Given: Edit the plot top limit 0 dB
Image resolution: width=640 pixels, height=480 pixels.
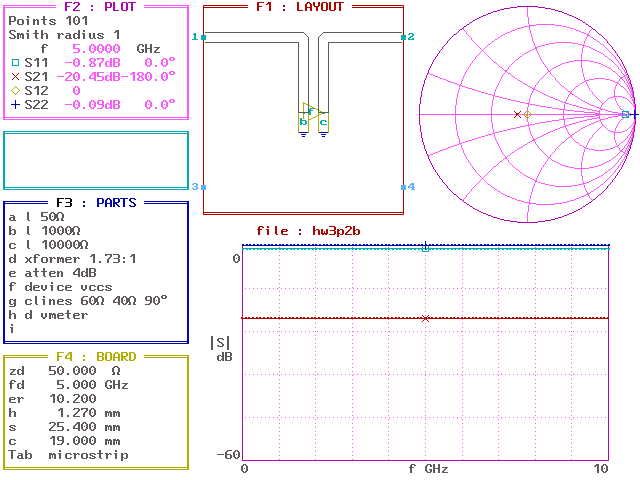Looking at the screenshot, I should [x=236, y=259].
